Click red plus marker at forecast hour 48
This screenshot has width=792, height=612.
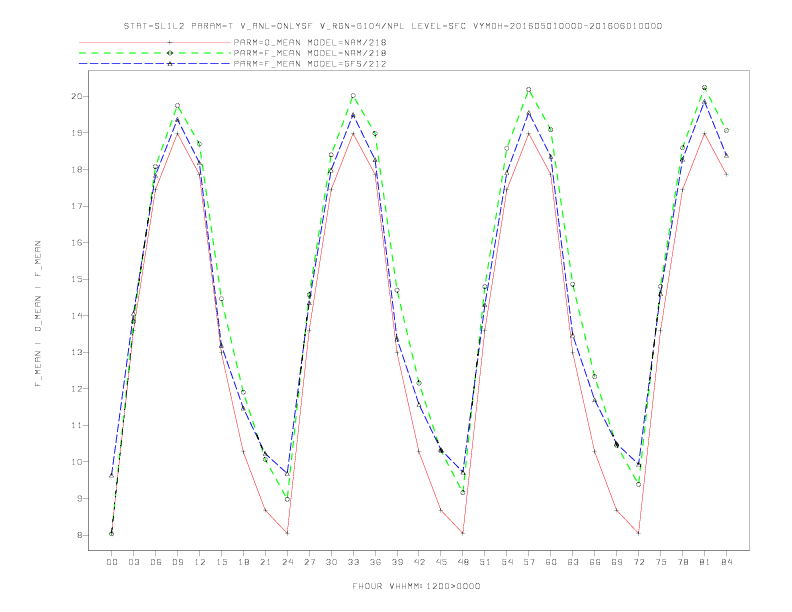tap(463, 533)
